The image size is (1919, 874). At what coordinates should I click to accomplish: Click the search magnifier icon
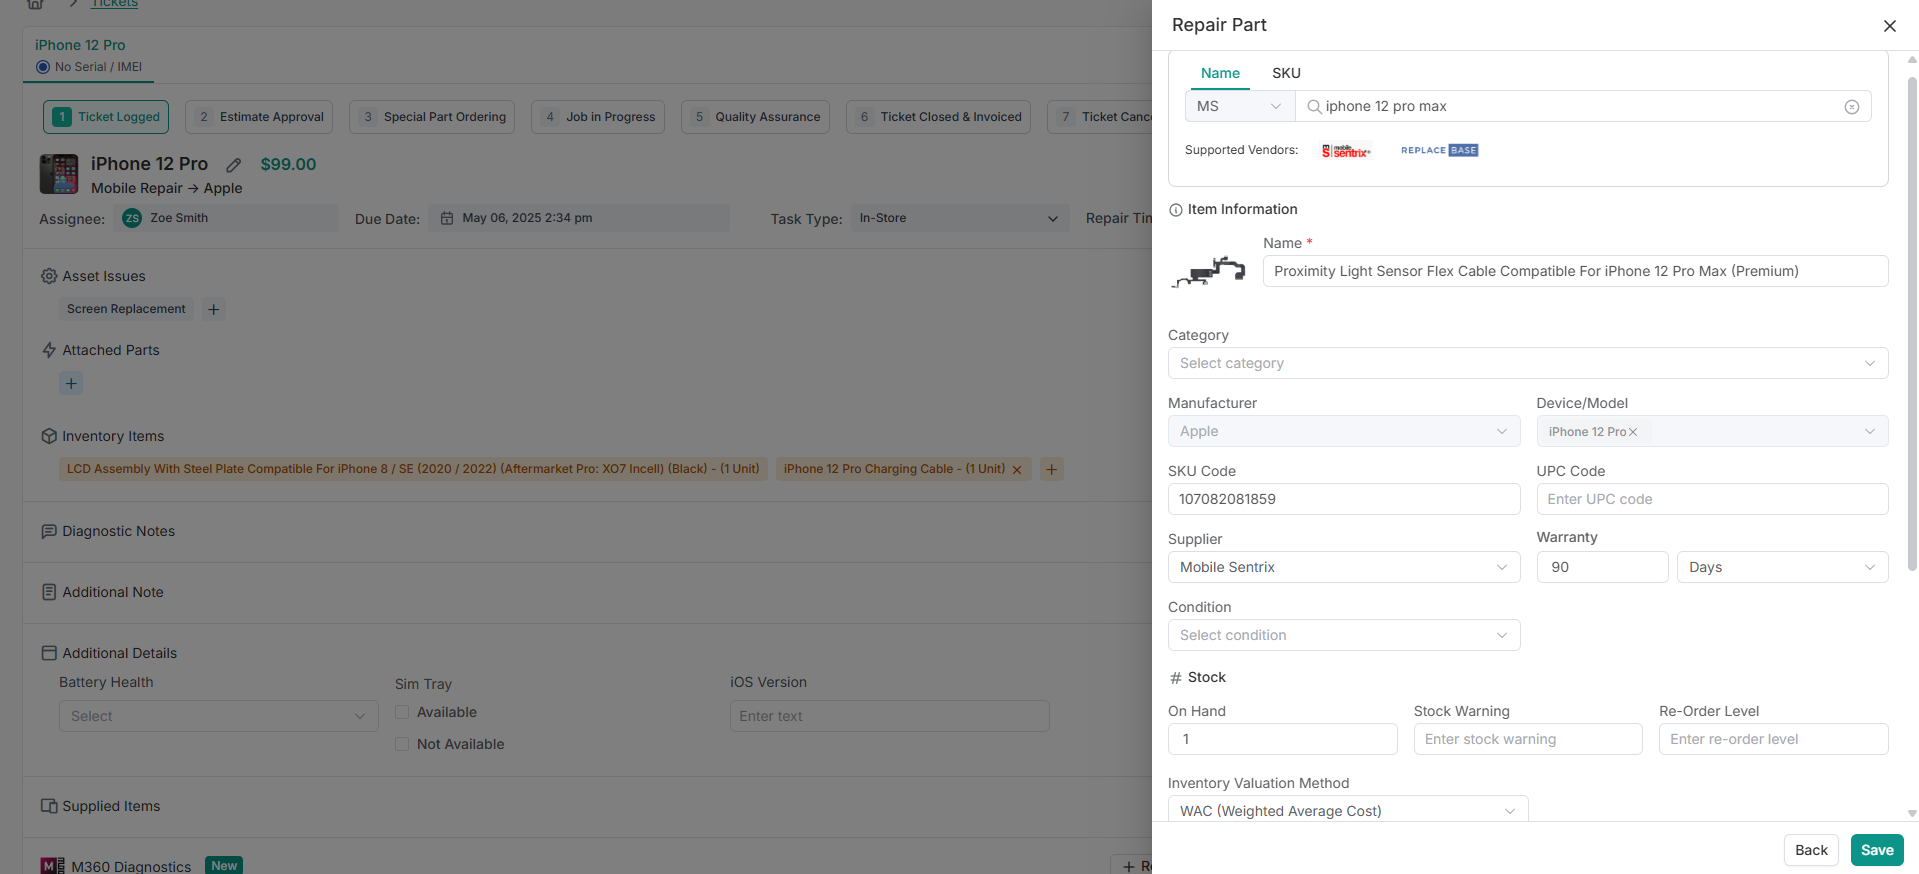pyautogui.click(x=1314, y=106)
